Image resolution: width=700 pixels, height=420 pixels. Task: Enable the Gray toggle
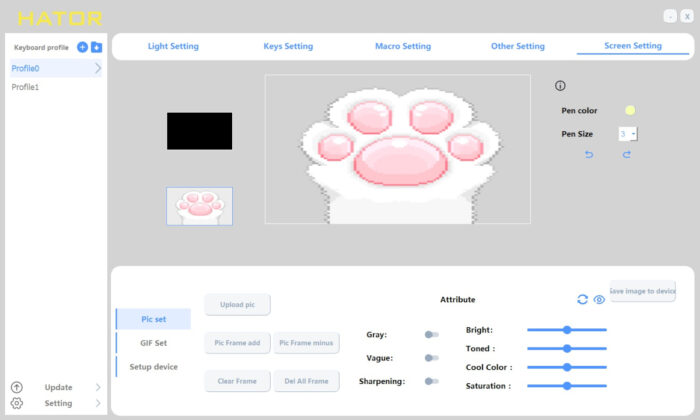(x=431, y=334)
